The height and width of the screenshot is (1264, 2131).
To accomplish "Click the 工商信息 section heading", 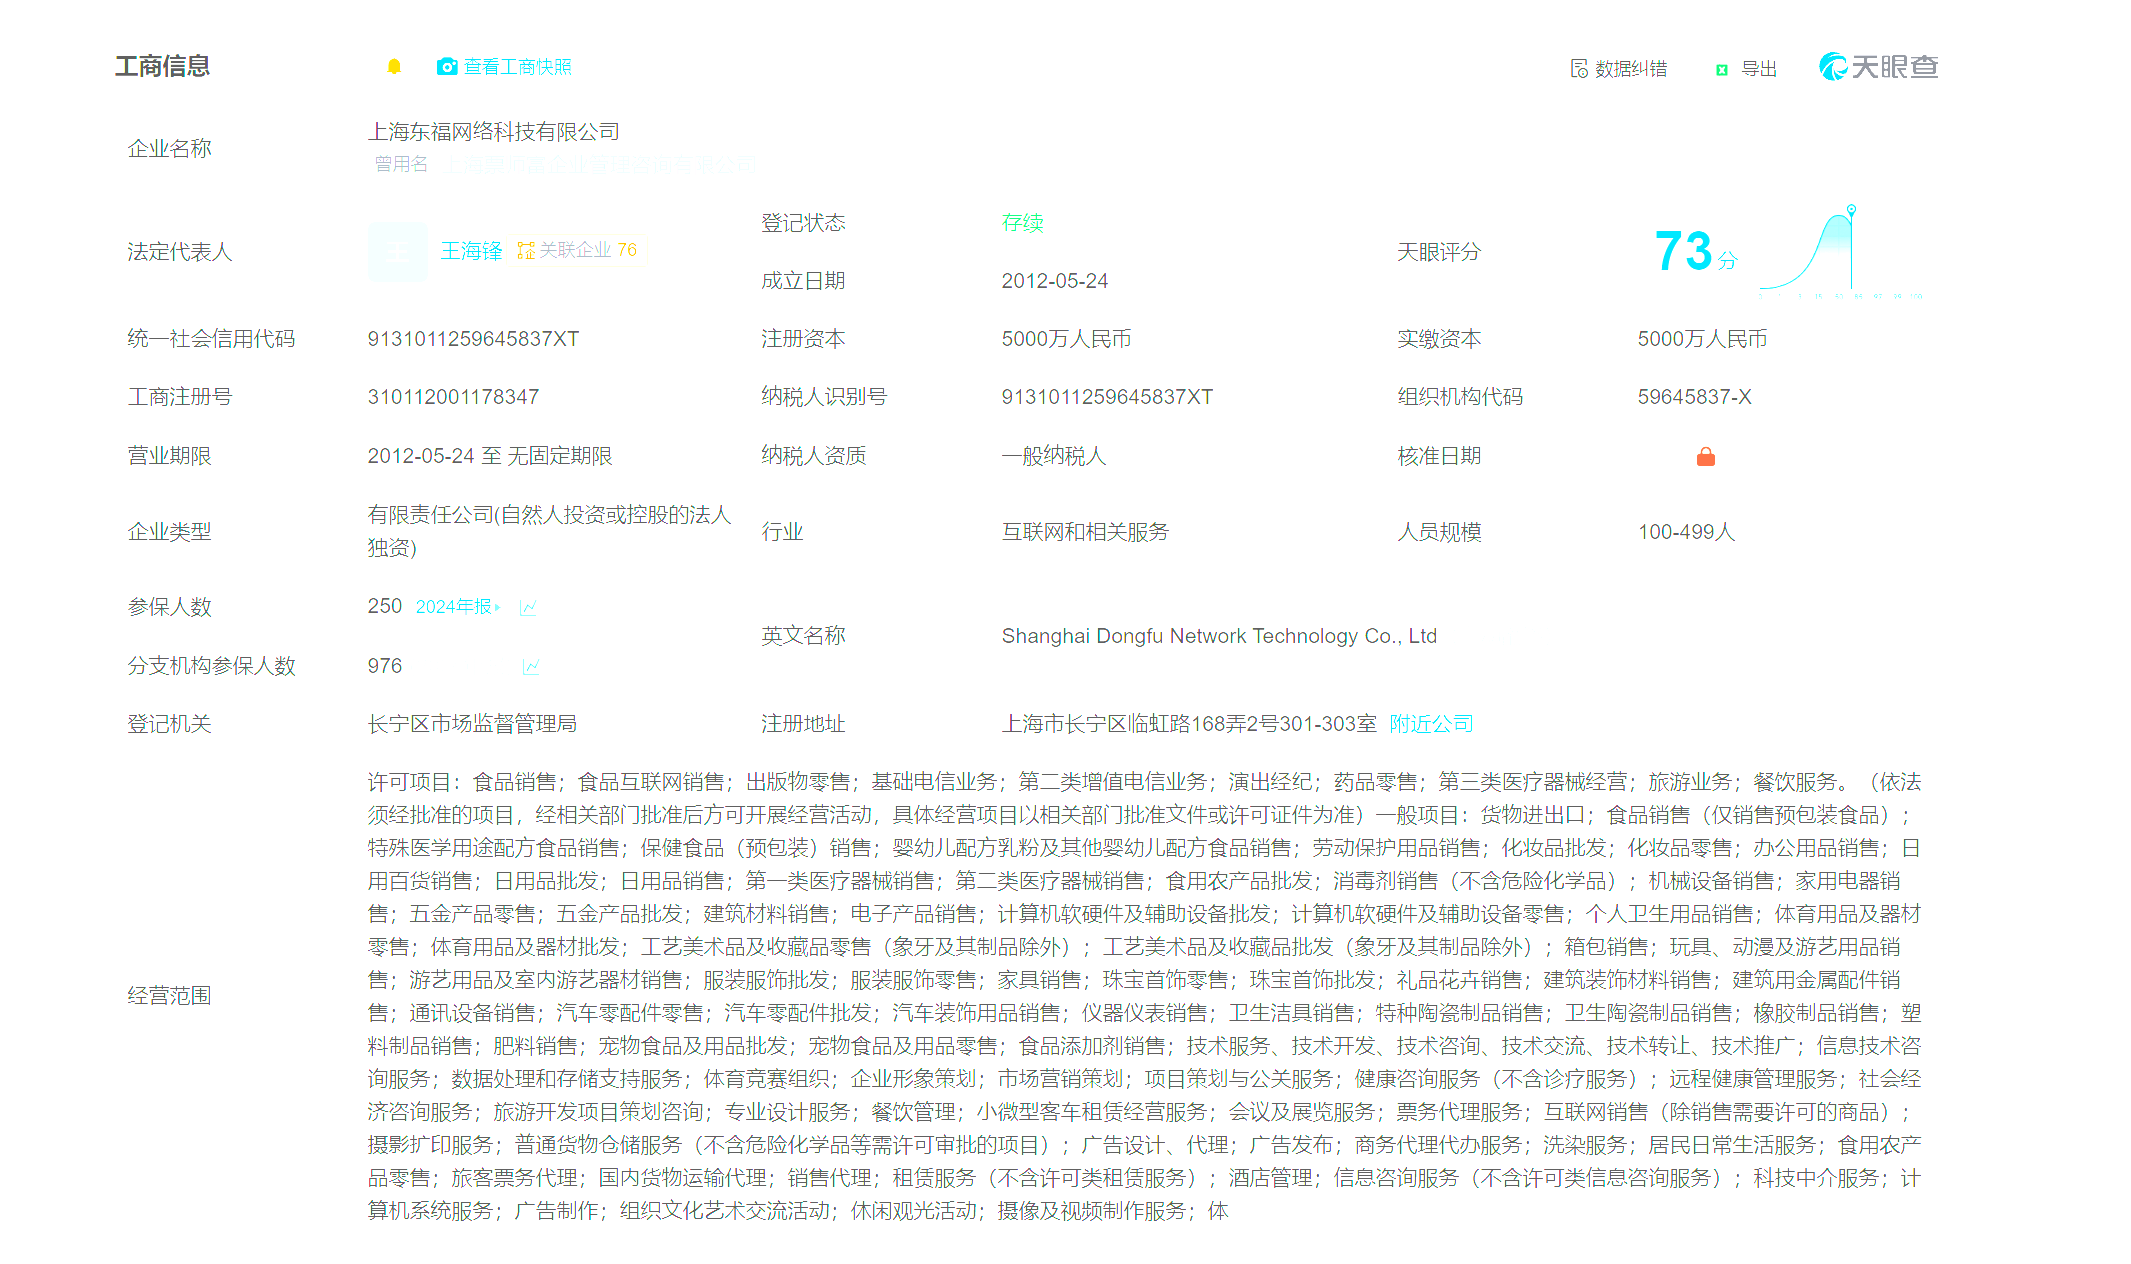I will [162, 66].
